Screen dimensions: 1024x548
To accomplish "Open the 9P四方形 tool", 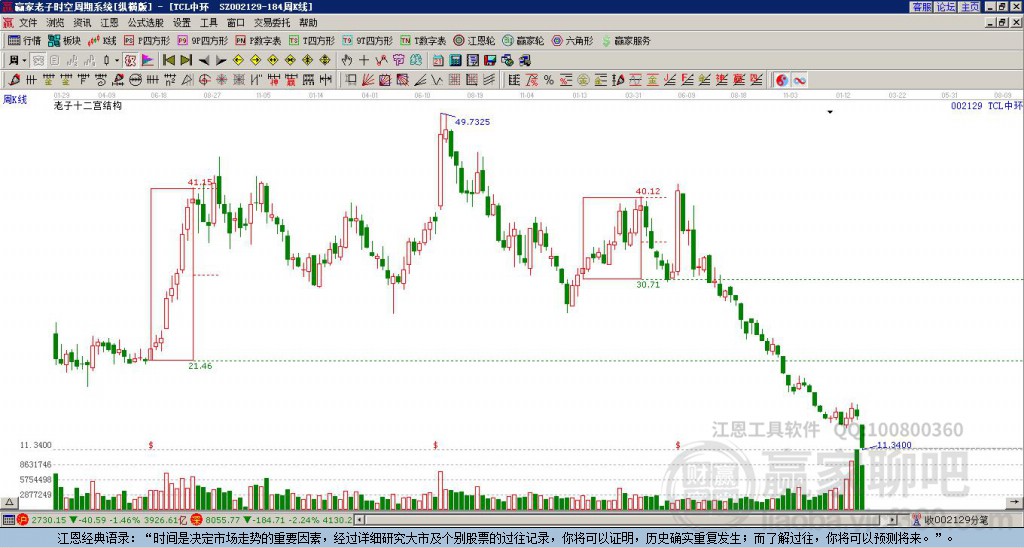I will 203,40.
